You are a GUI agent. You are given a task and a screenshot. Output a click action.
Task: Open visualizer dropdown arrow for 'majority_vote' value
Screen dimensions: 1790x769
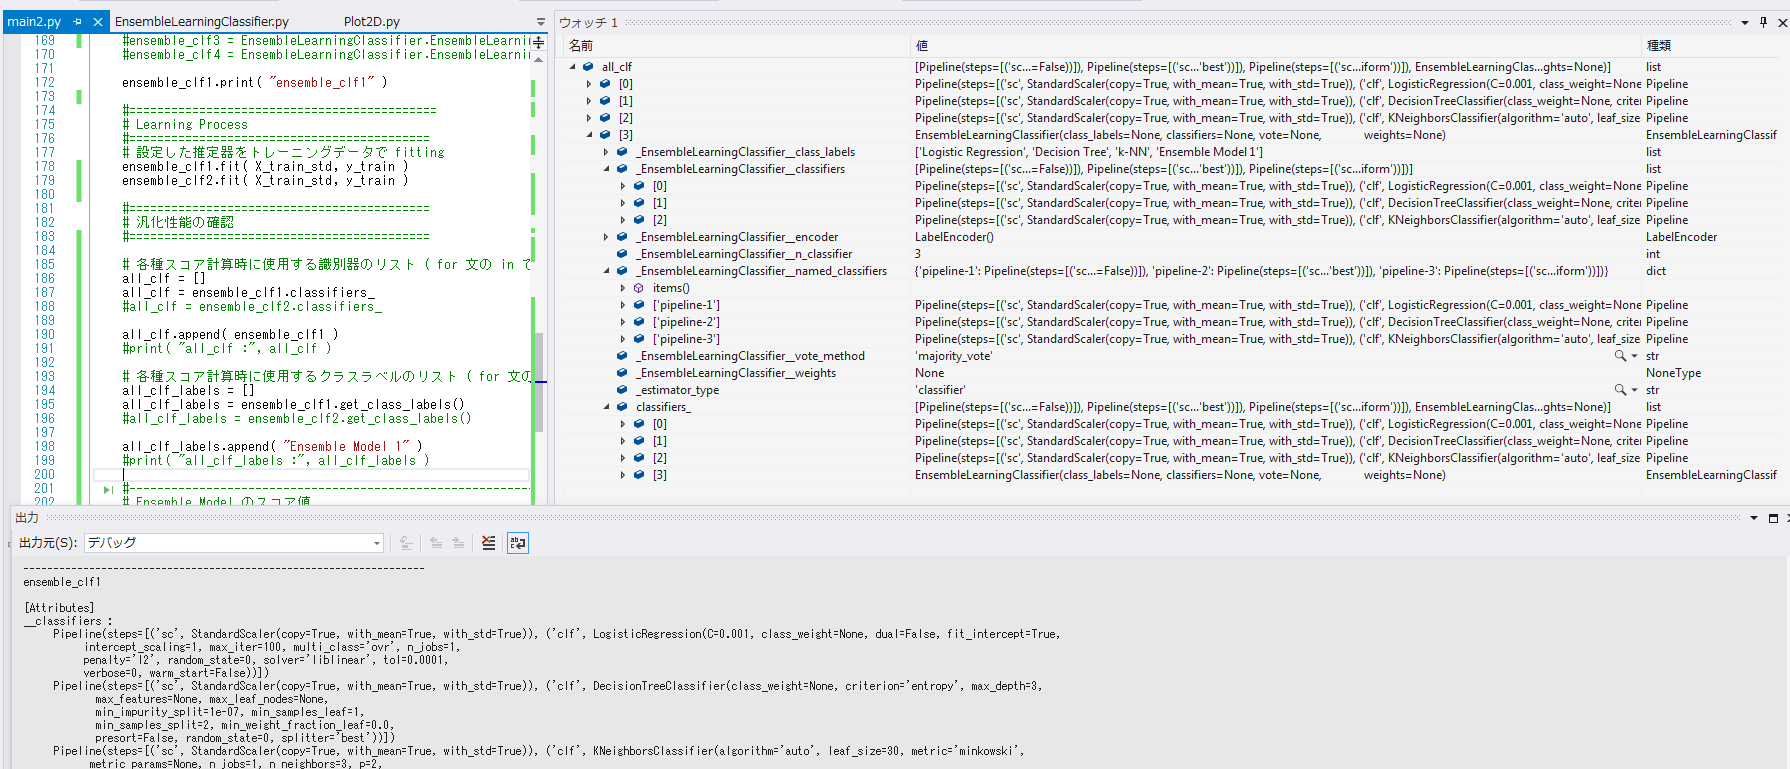[x=1634, y=356]
